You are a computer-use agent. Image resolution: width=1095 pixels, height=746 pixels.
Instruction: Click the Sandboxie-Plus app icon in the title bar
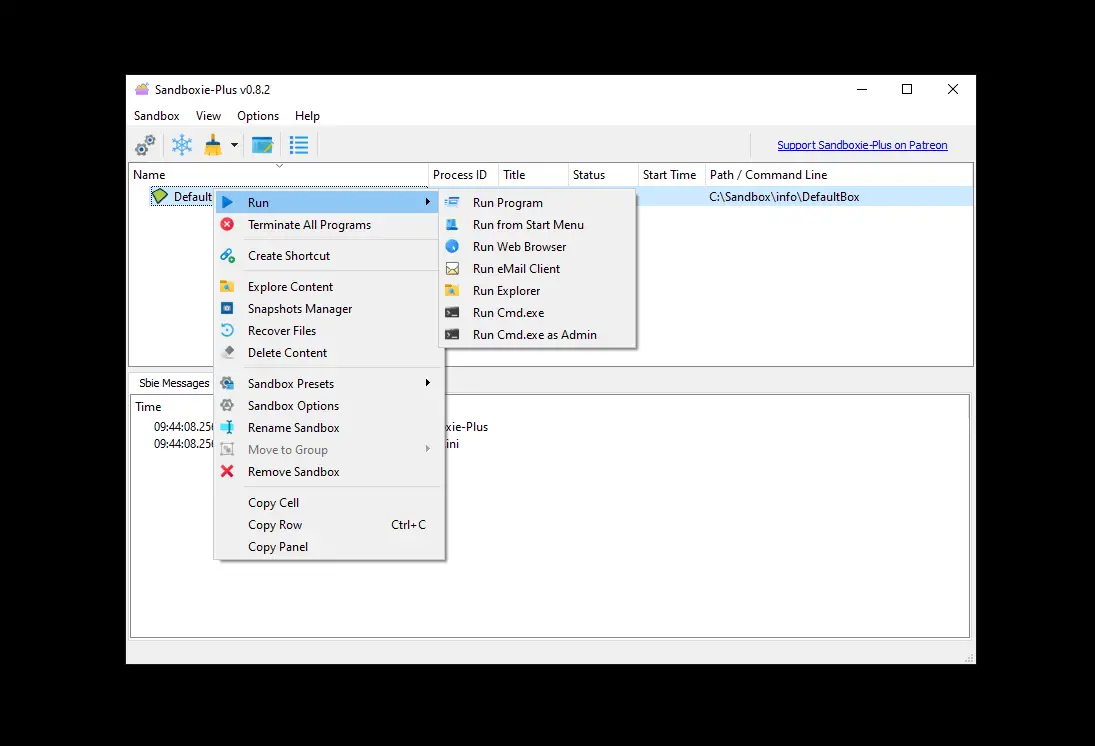(x=142, y=89)
